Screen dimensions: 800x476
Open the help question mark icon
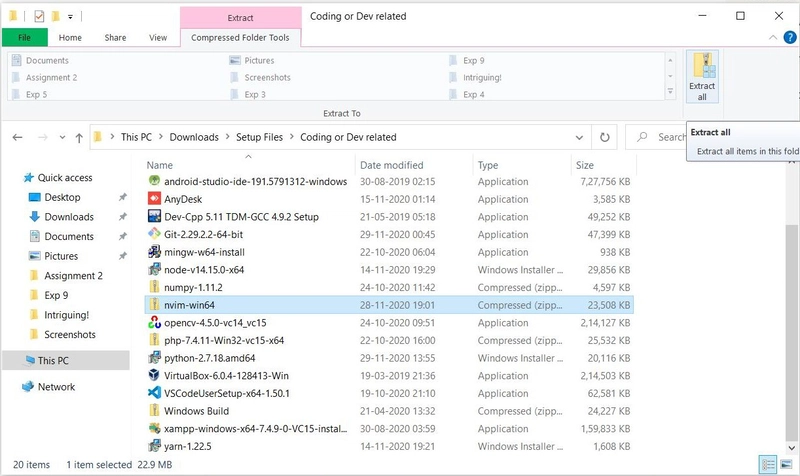tap(790, 37)
